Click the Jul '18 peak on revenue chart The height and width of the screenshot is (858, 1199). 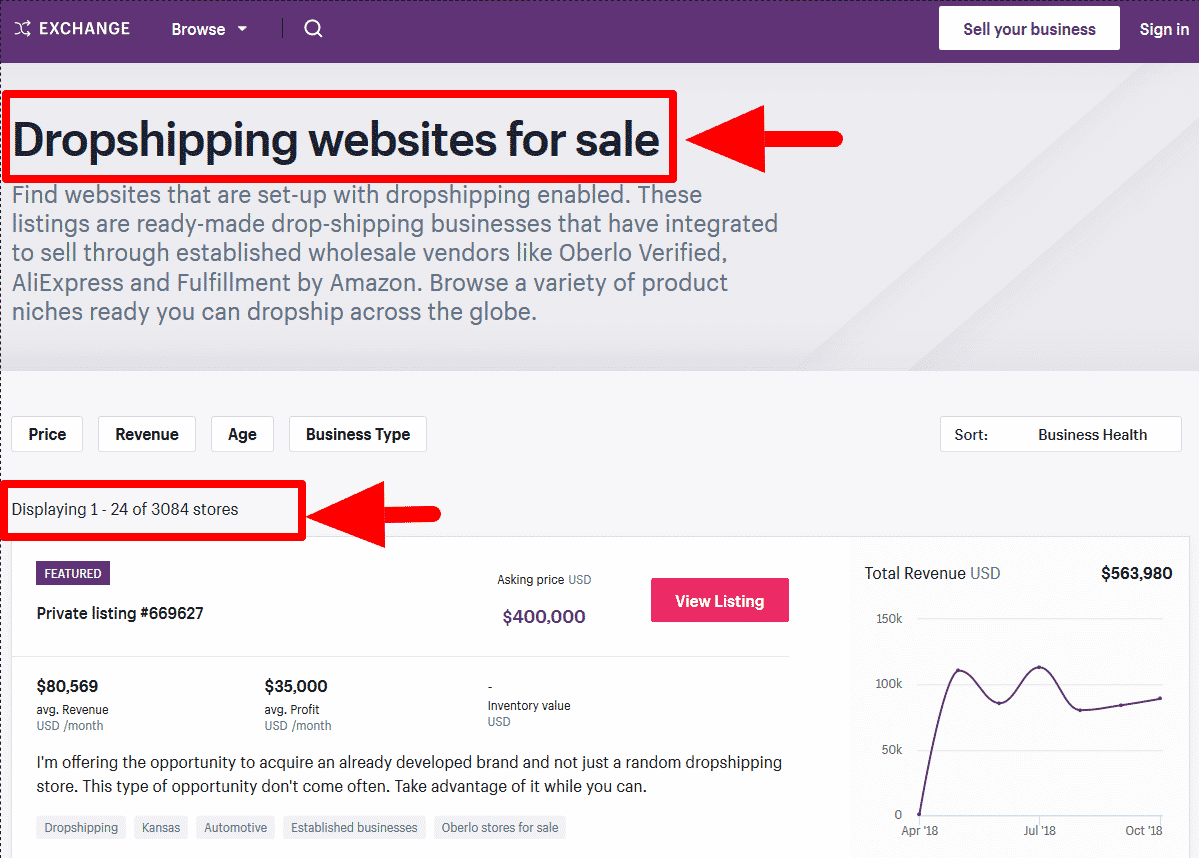coord(1040,667)
